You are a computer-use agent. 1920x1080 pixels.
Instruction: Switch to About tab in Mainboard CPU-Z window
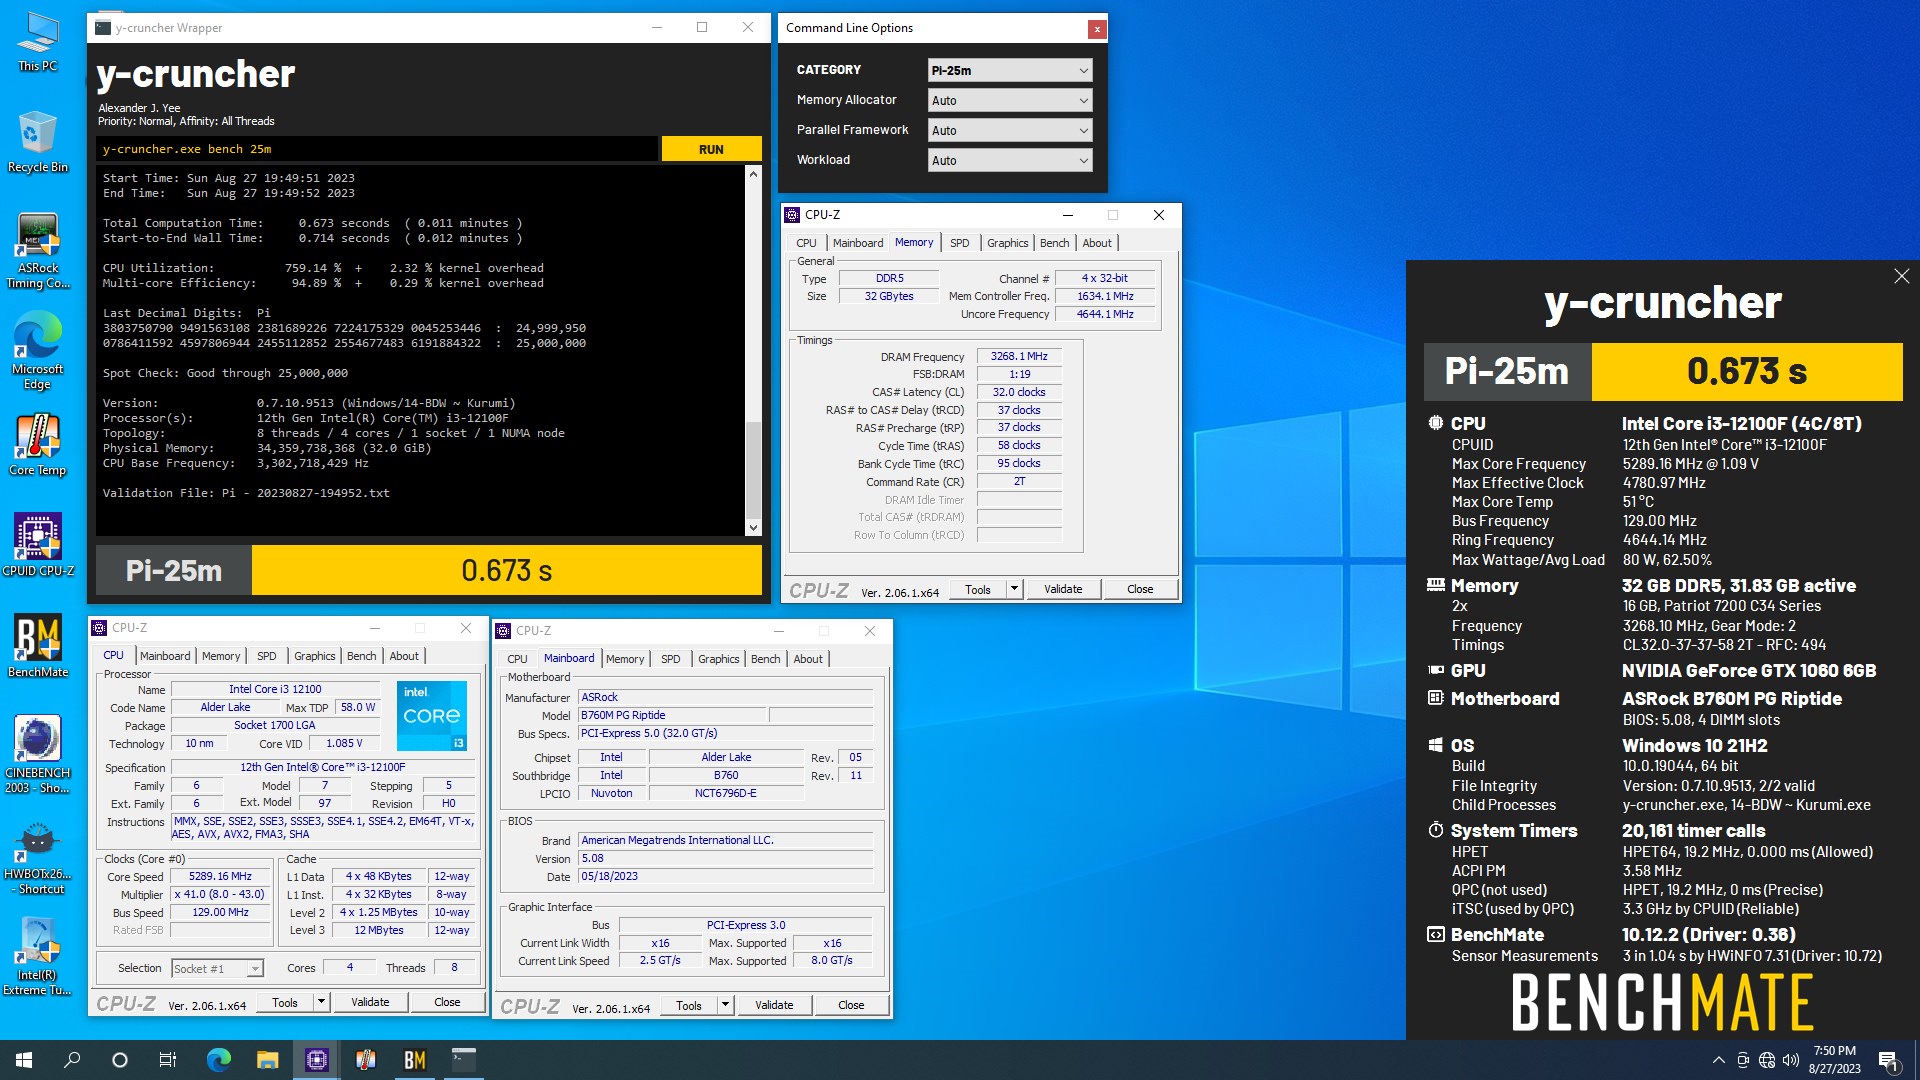(808, 659)
